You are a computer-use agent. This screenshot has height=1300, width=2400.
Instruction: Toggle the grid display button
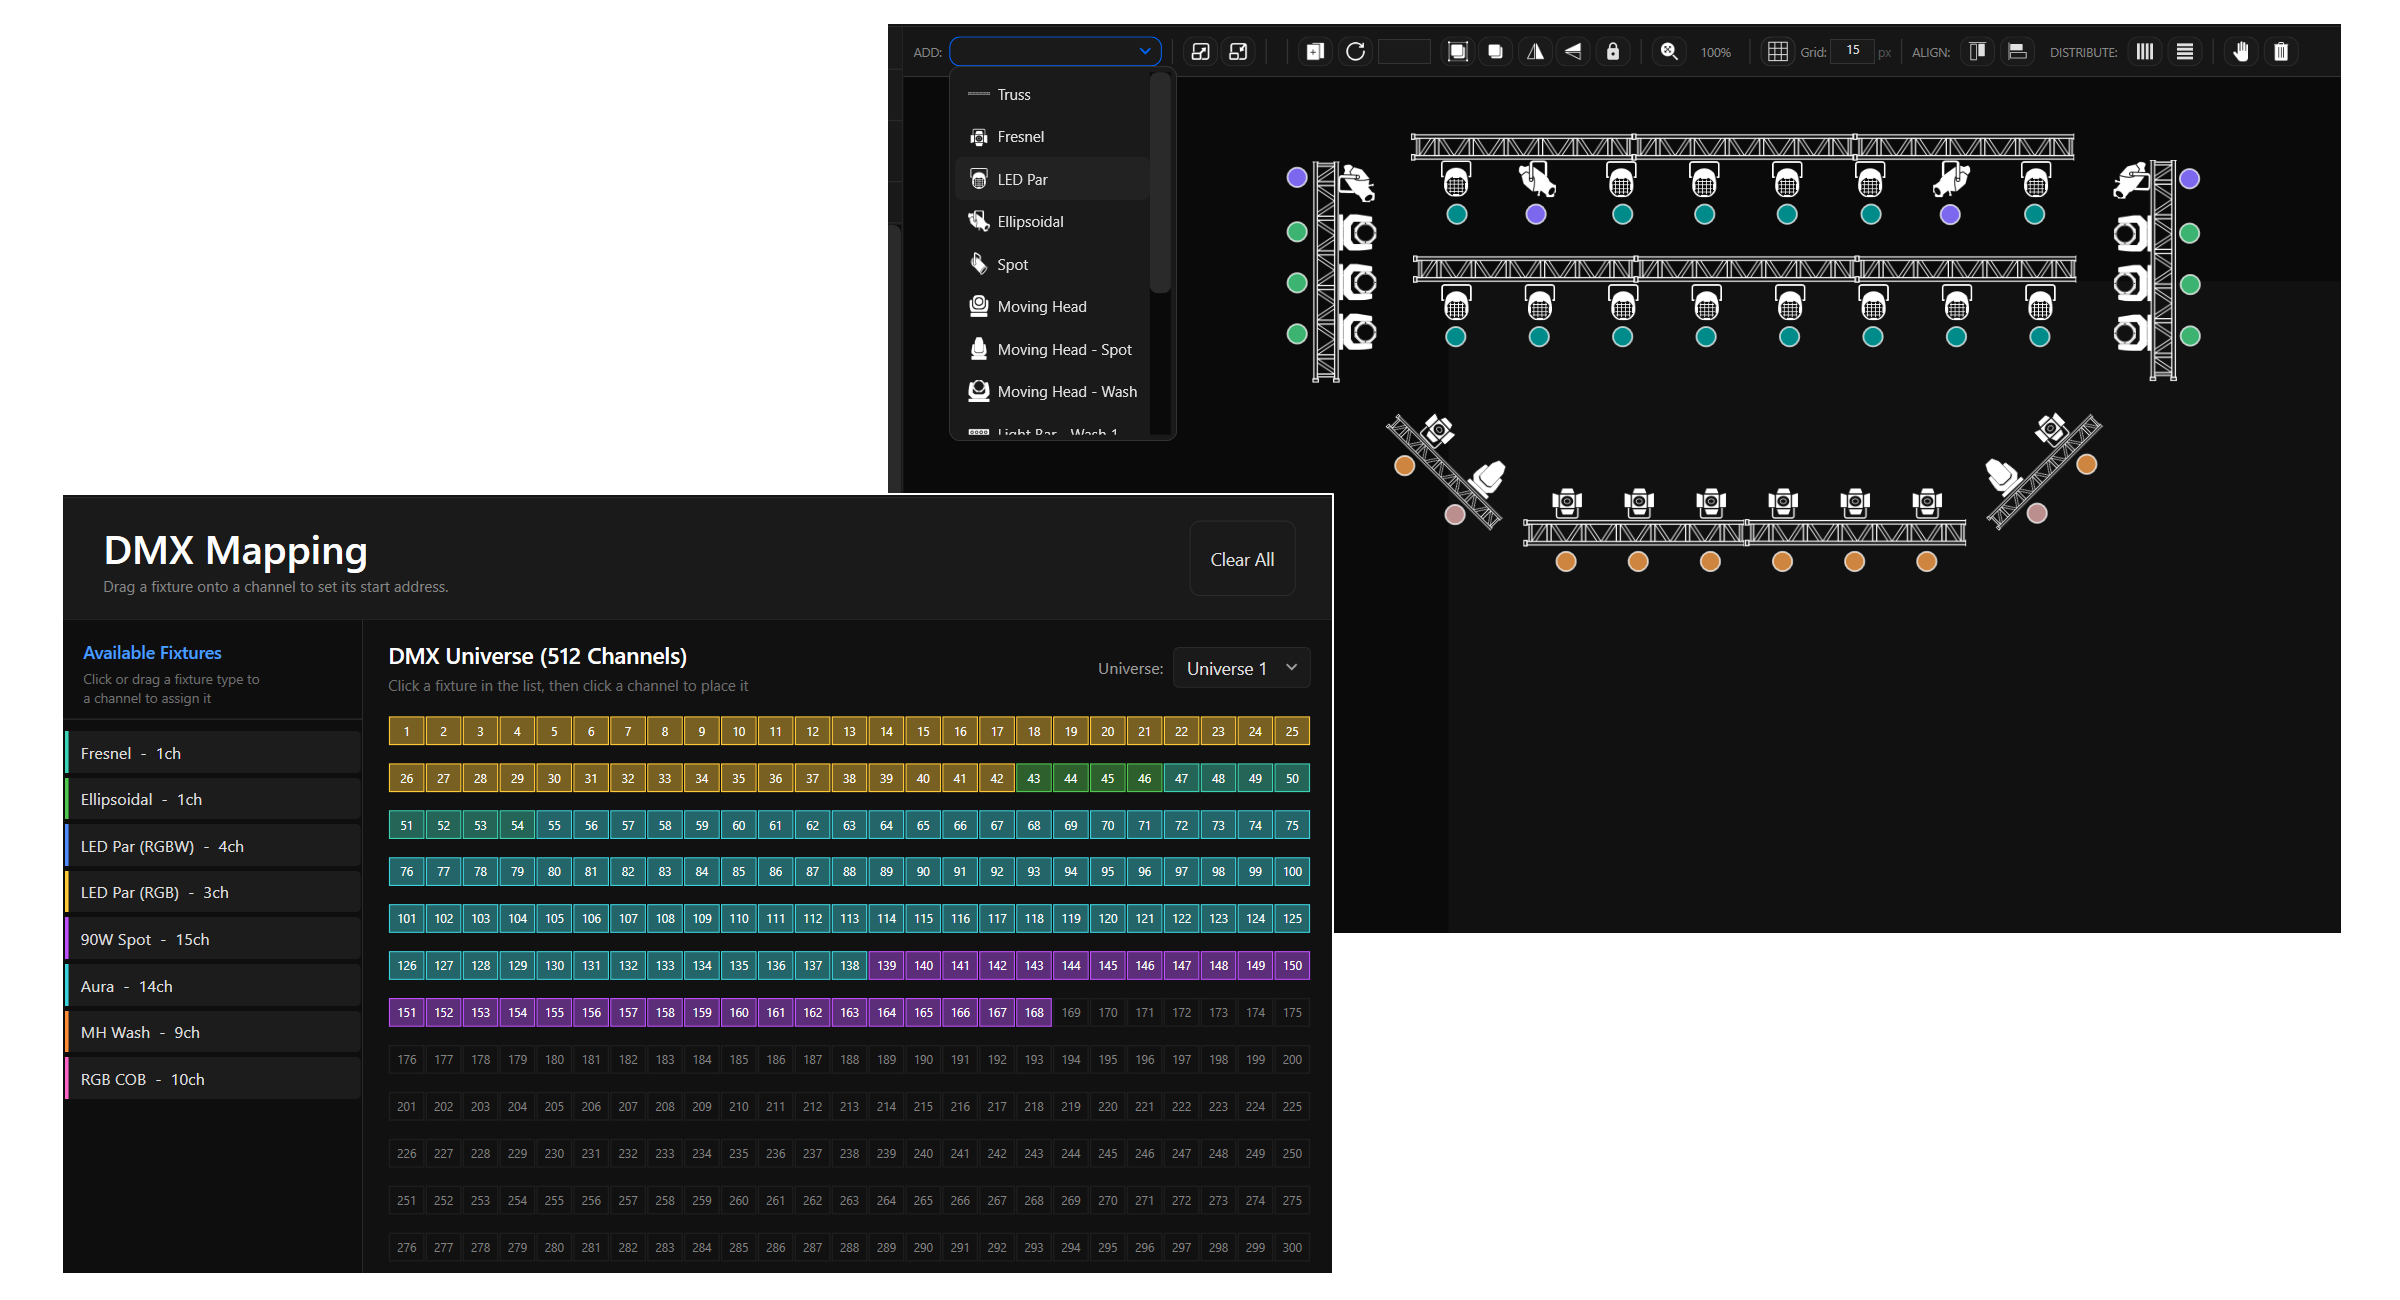(1777, 52)
